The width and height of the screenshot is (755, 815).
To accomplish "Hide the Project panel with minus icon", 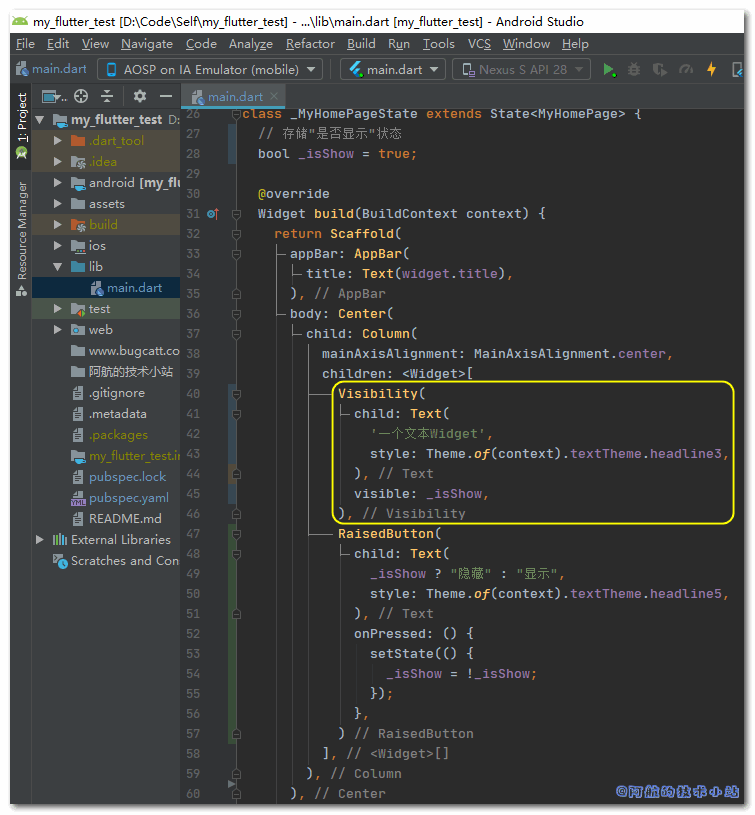I will (166, 96).
